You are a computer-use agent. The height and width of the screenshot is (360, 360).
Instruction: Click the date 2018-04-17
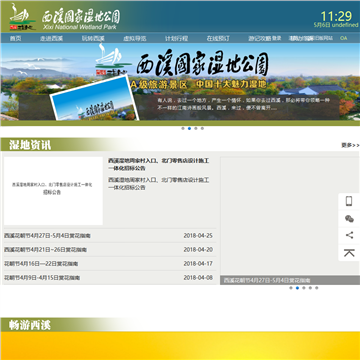(x=198, y=264)
